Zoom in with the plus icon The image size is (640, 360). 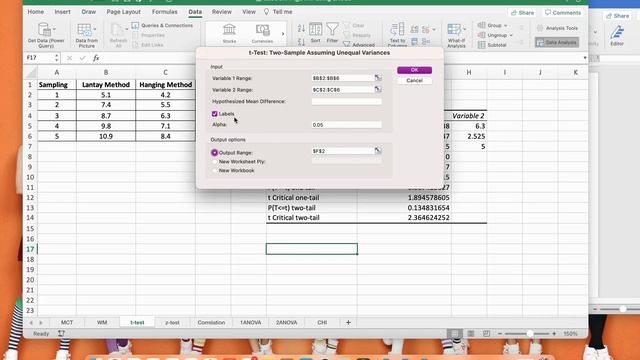554,333
